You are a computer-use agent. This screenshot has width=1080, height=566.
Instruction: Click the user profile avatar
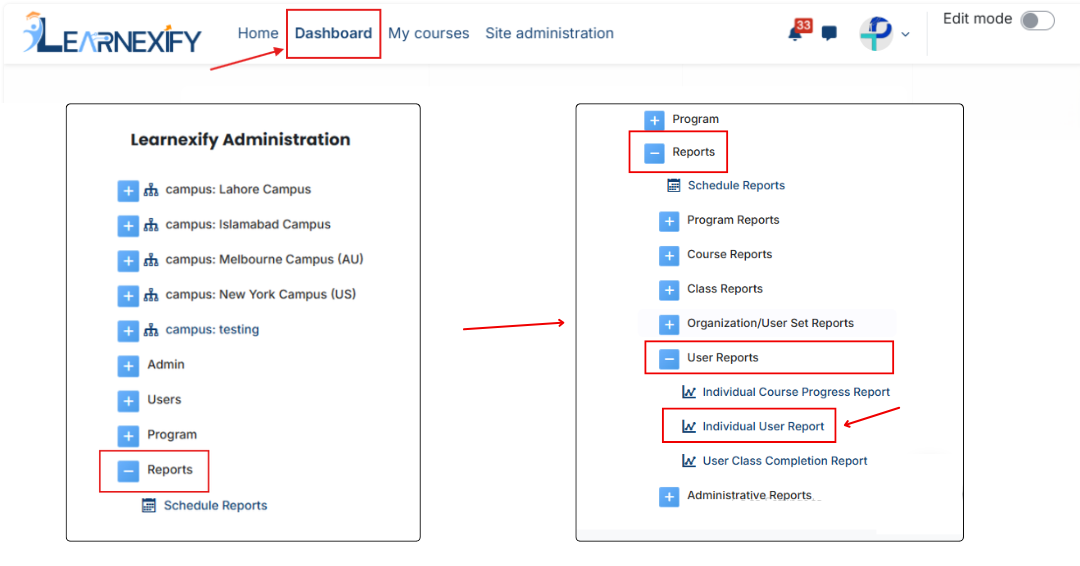[x=875, y=33]
